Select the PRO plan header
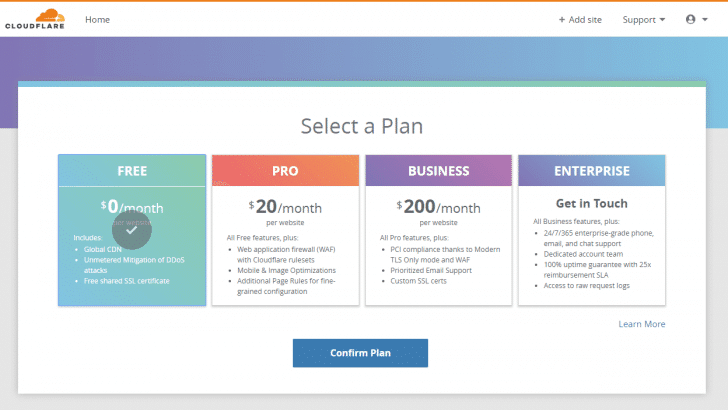Image resolution: width=728 pixels, height=410 pixels. (285, 171)
